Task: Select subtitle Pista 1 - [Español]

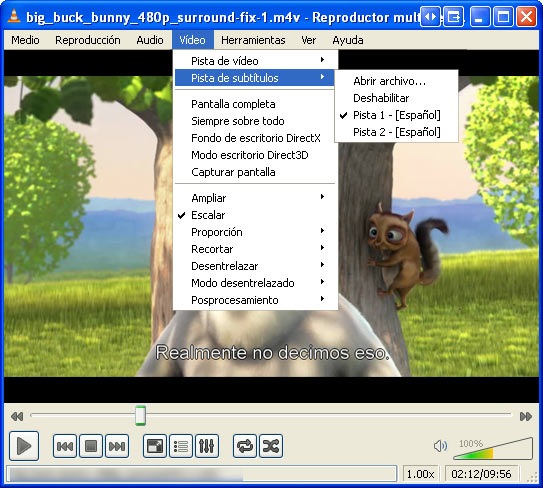Action: point(396,115)
